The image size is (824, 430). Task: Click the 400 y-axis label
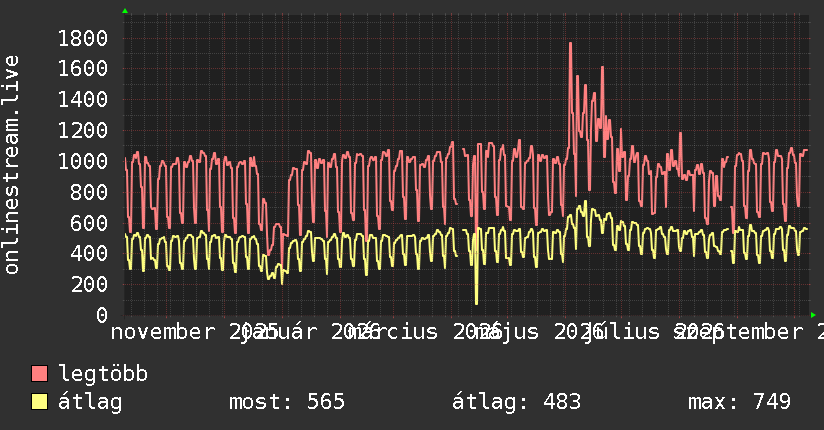(89, 254)
